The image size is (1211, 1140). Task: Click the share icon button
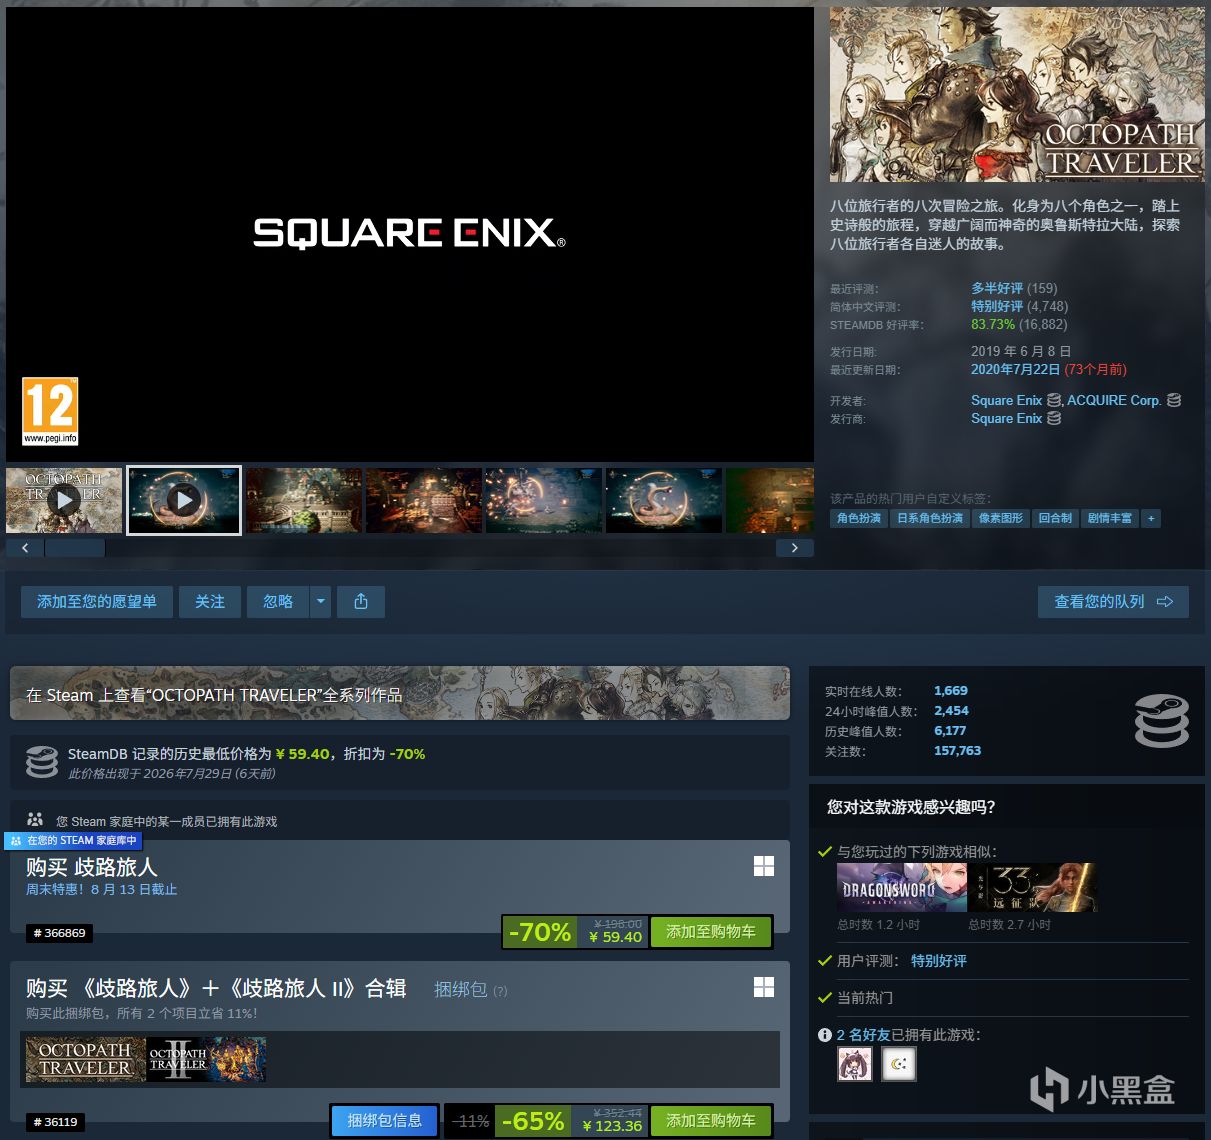pyautogui.click(x=361, y=601)
